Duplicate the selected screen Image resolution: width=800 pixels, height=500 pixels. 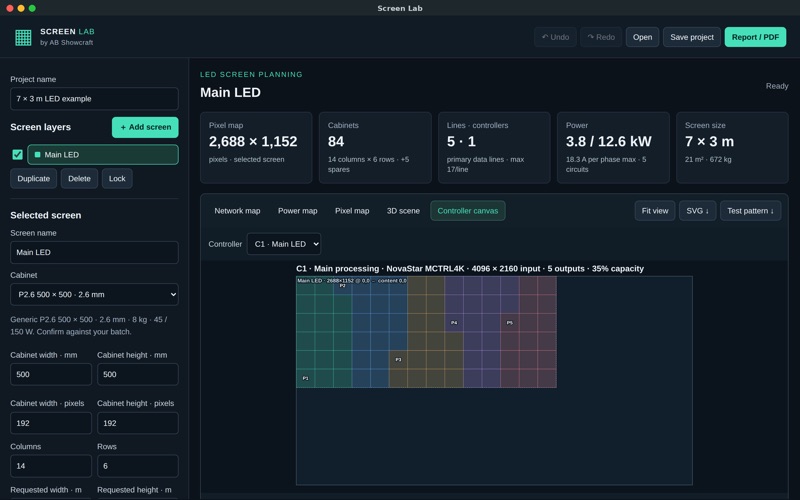[x=34, y=179]
